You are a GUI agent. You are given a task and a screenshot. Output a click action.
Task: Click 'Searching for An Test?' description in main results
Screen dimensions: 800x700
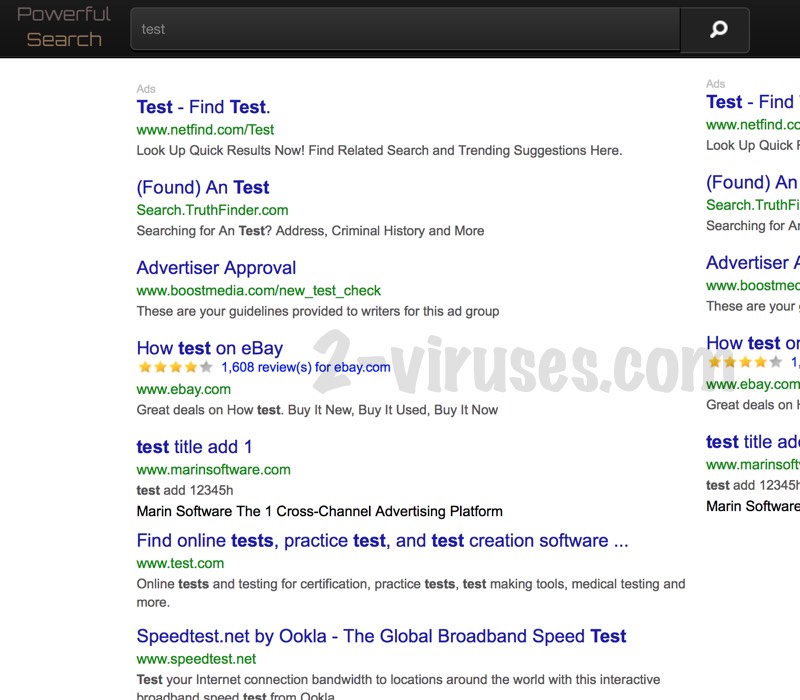click(310, 231)
